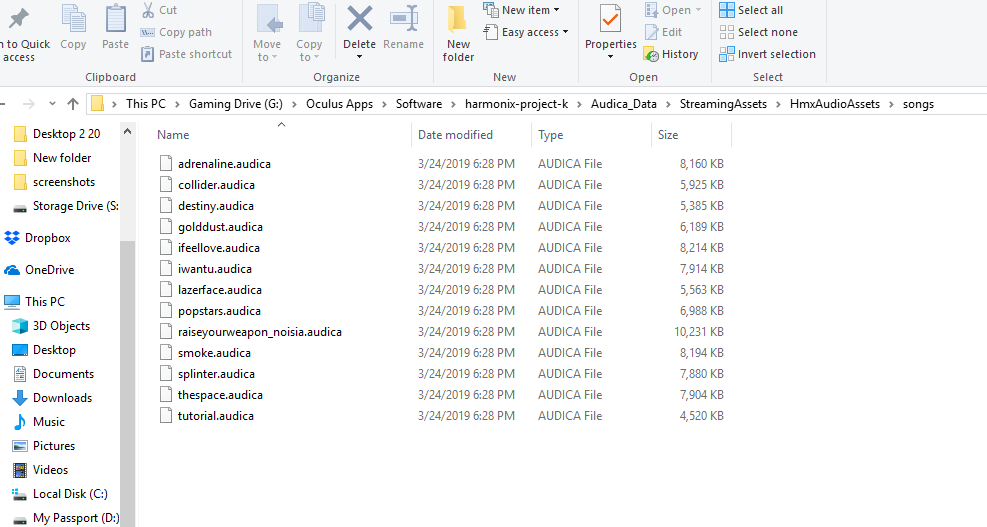Click the Pin to Quick access icon
Image resolution: width=987 pixels, height=527 pixels.
[19, 18]
